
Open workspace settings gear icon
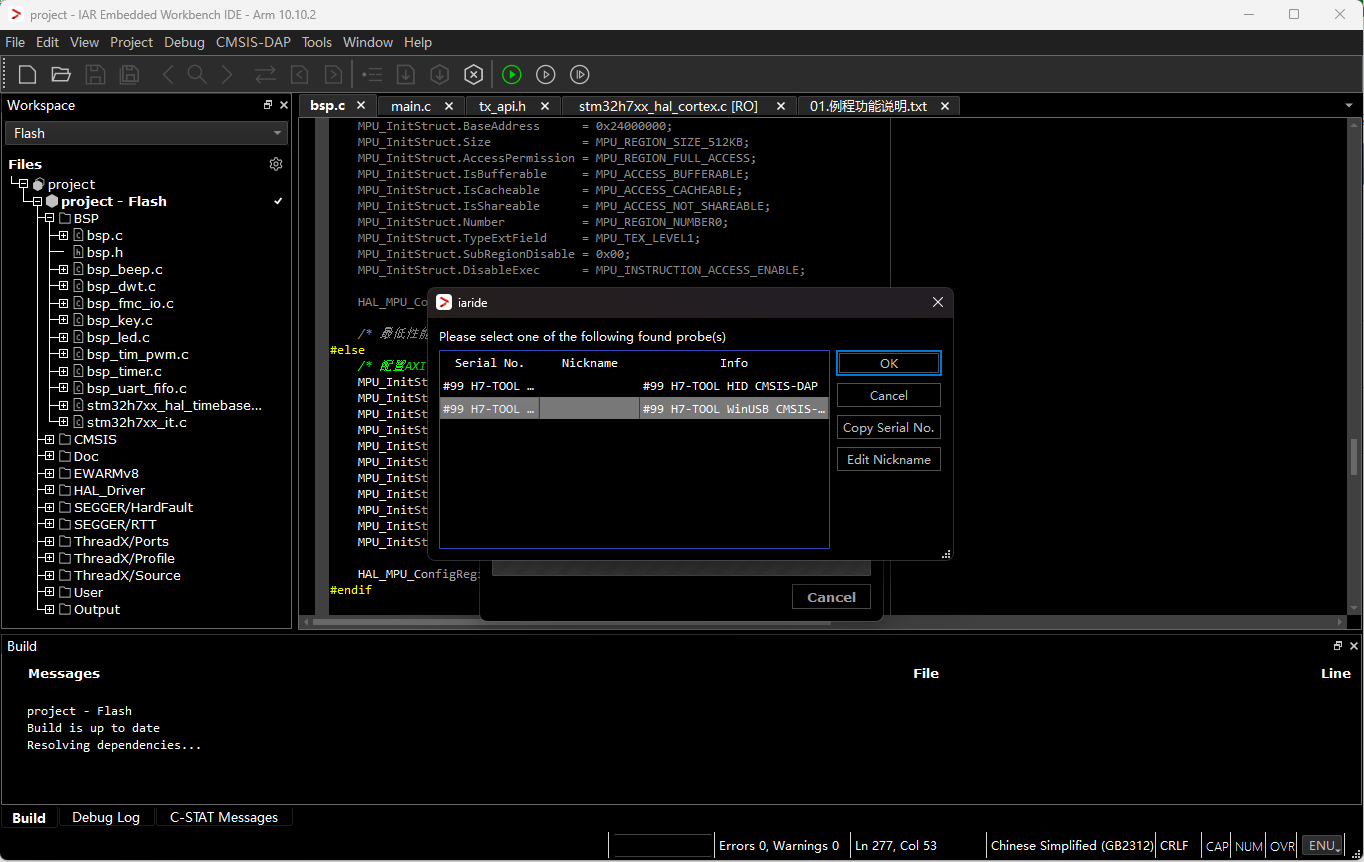pyautogui.click(x=276, y=164)
